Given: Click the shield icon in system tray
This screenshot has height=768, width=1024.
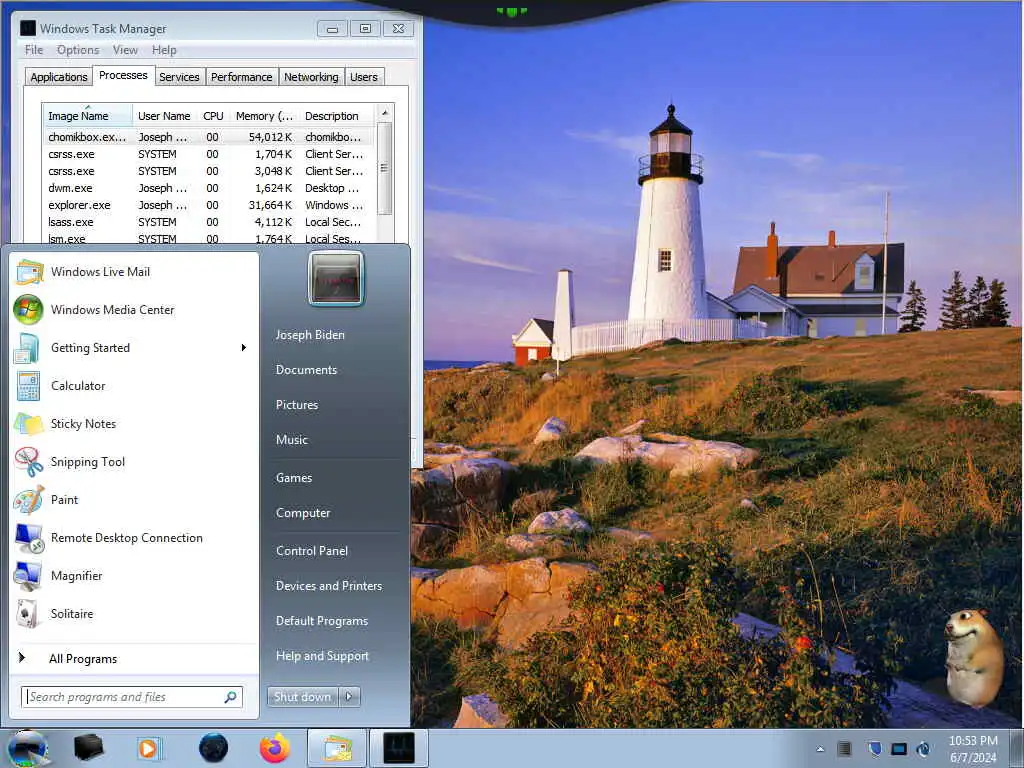Looking at the screenshot, I should click(874, 749).
